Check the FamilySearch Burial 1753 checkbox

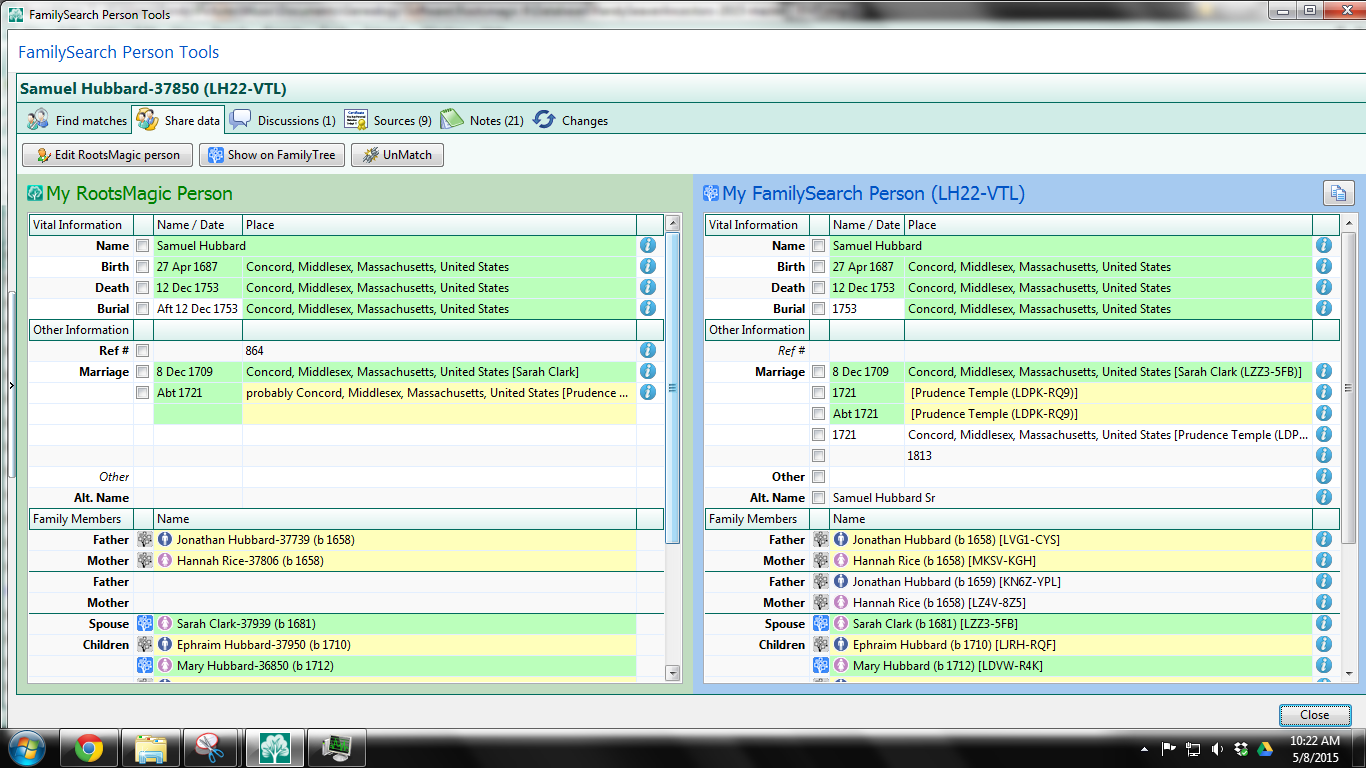pos(819,309)
